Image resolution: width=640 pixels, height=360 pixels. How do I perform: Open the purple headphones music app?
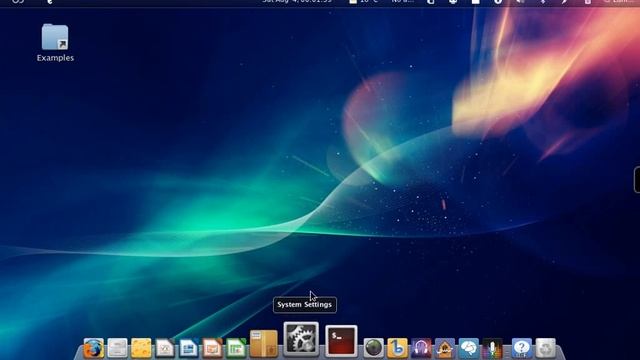421,348
